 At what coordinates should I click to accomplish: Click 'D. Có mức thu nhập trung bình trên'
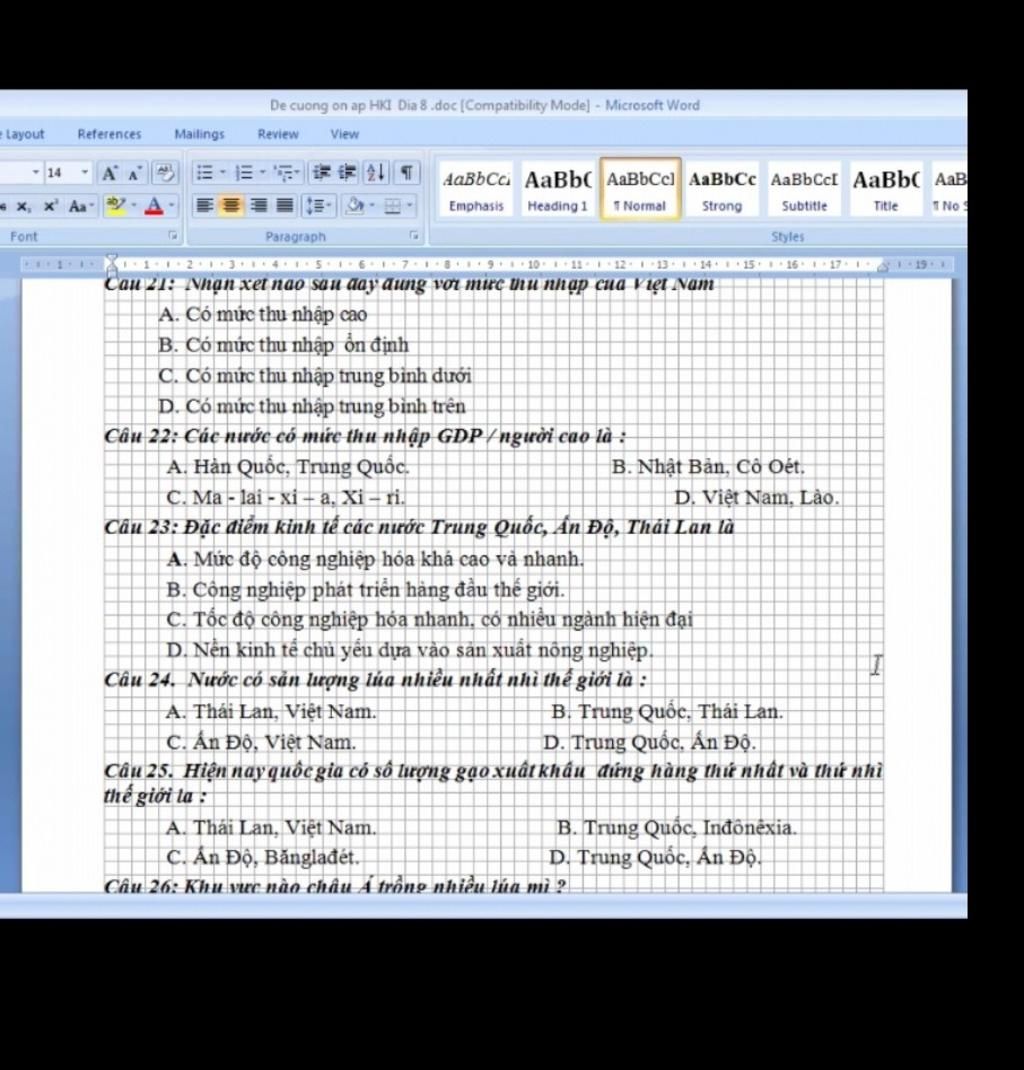tap(312, 407)
